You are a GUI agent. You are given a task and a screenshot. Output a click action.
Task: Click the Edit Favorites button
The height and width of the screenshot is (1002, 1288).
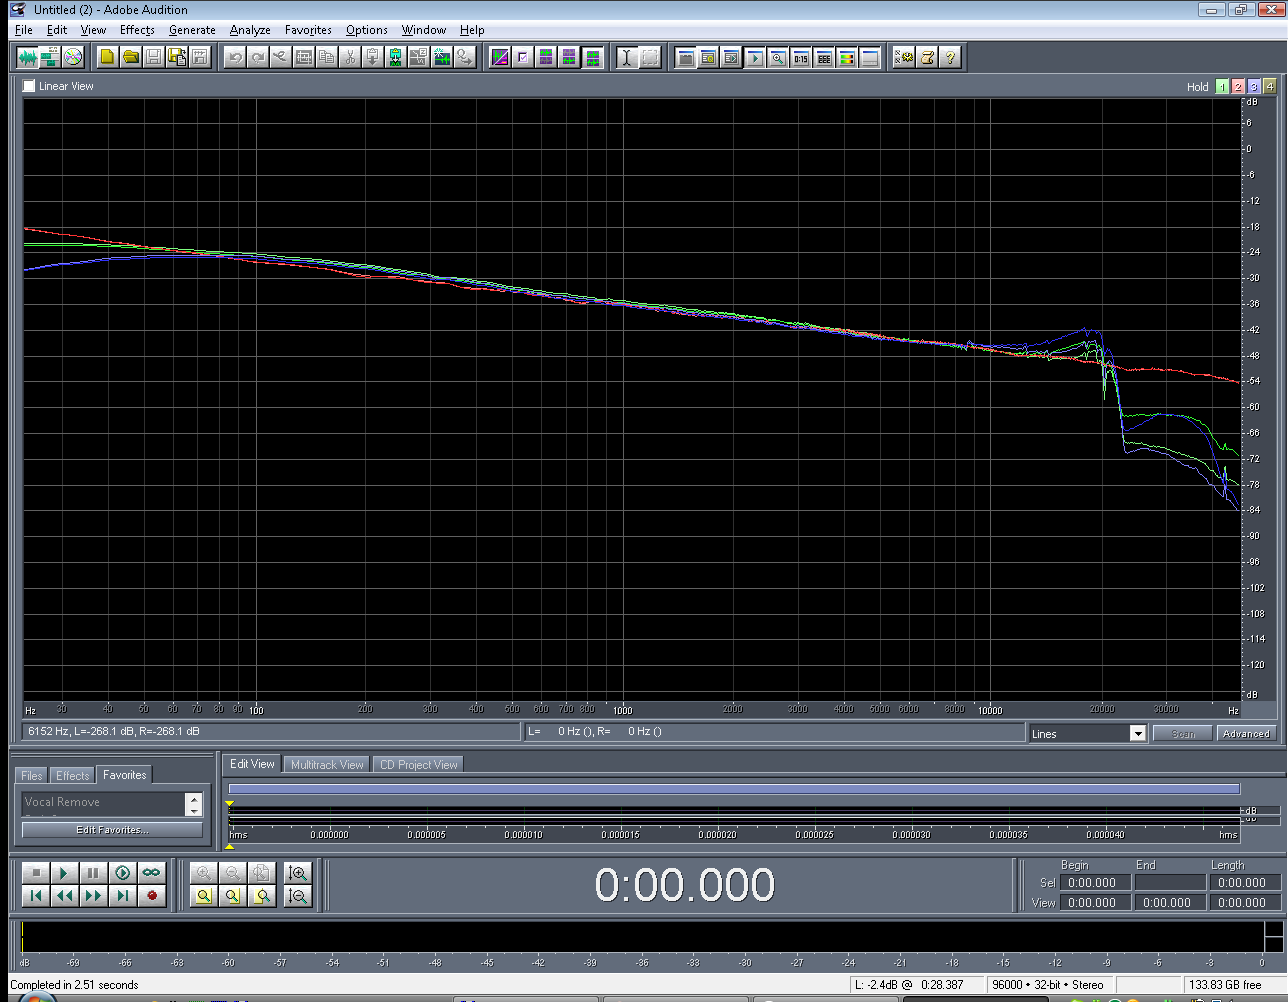(x=112, y=830)
